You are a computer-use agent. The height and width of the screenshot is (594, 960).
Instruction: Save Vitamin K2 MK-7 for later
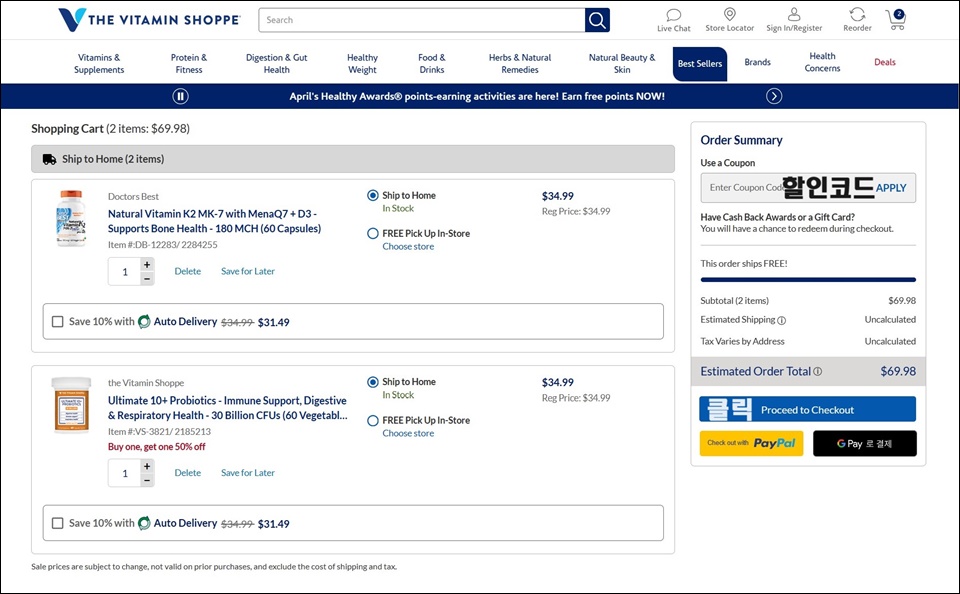[x=248, y=271]
